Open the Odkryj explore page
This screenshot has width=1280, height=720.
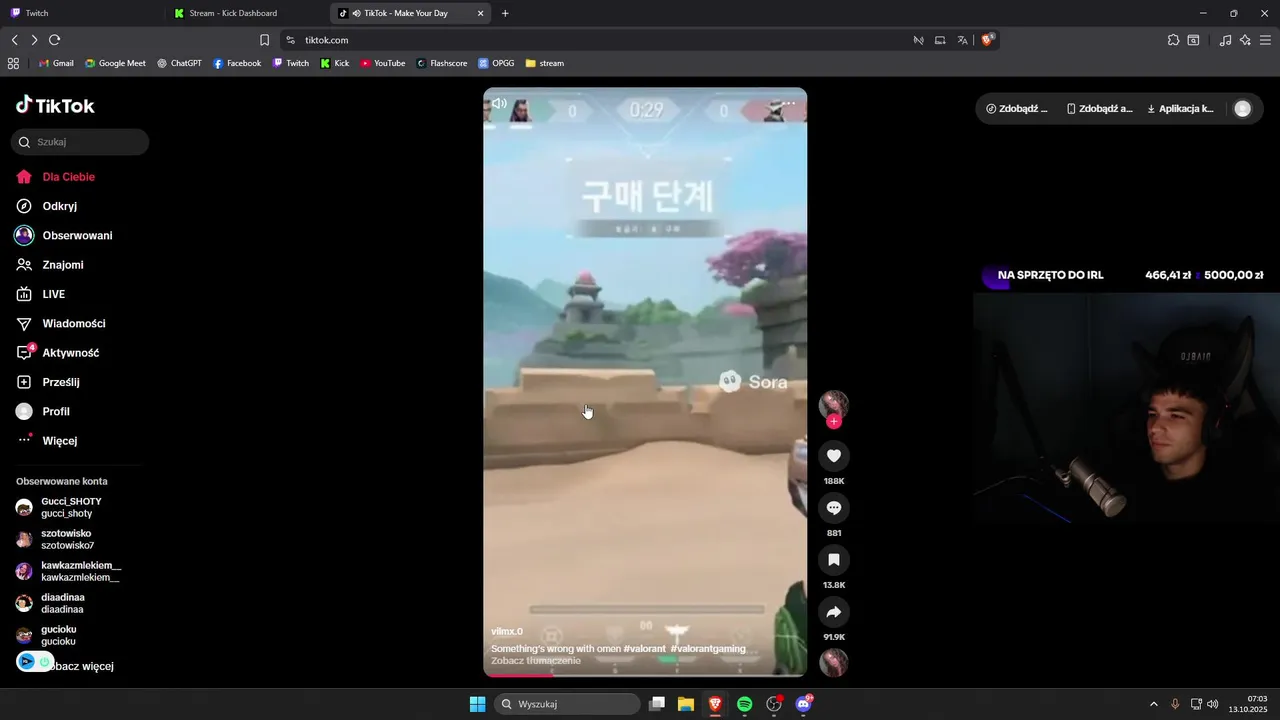59,206
